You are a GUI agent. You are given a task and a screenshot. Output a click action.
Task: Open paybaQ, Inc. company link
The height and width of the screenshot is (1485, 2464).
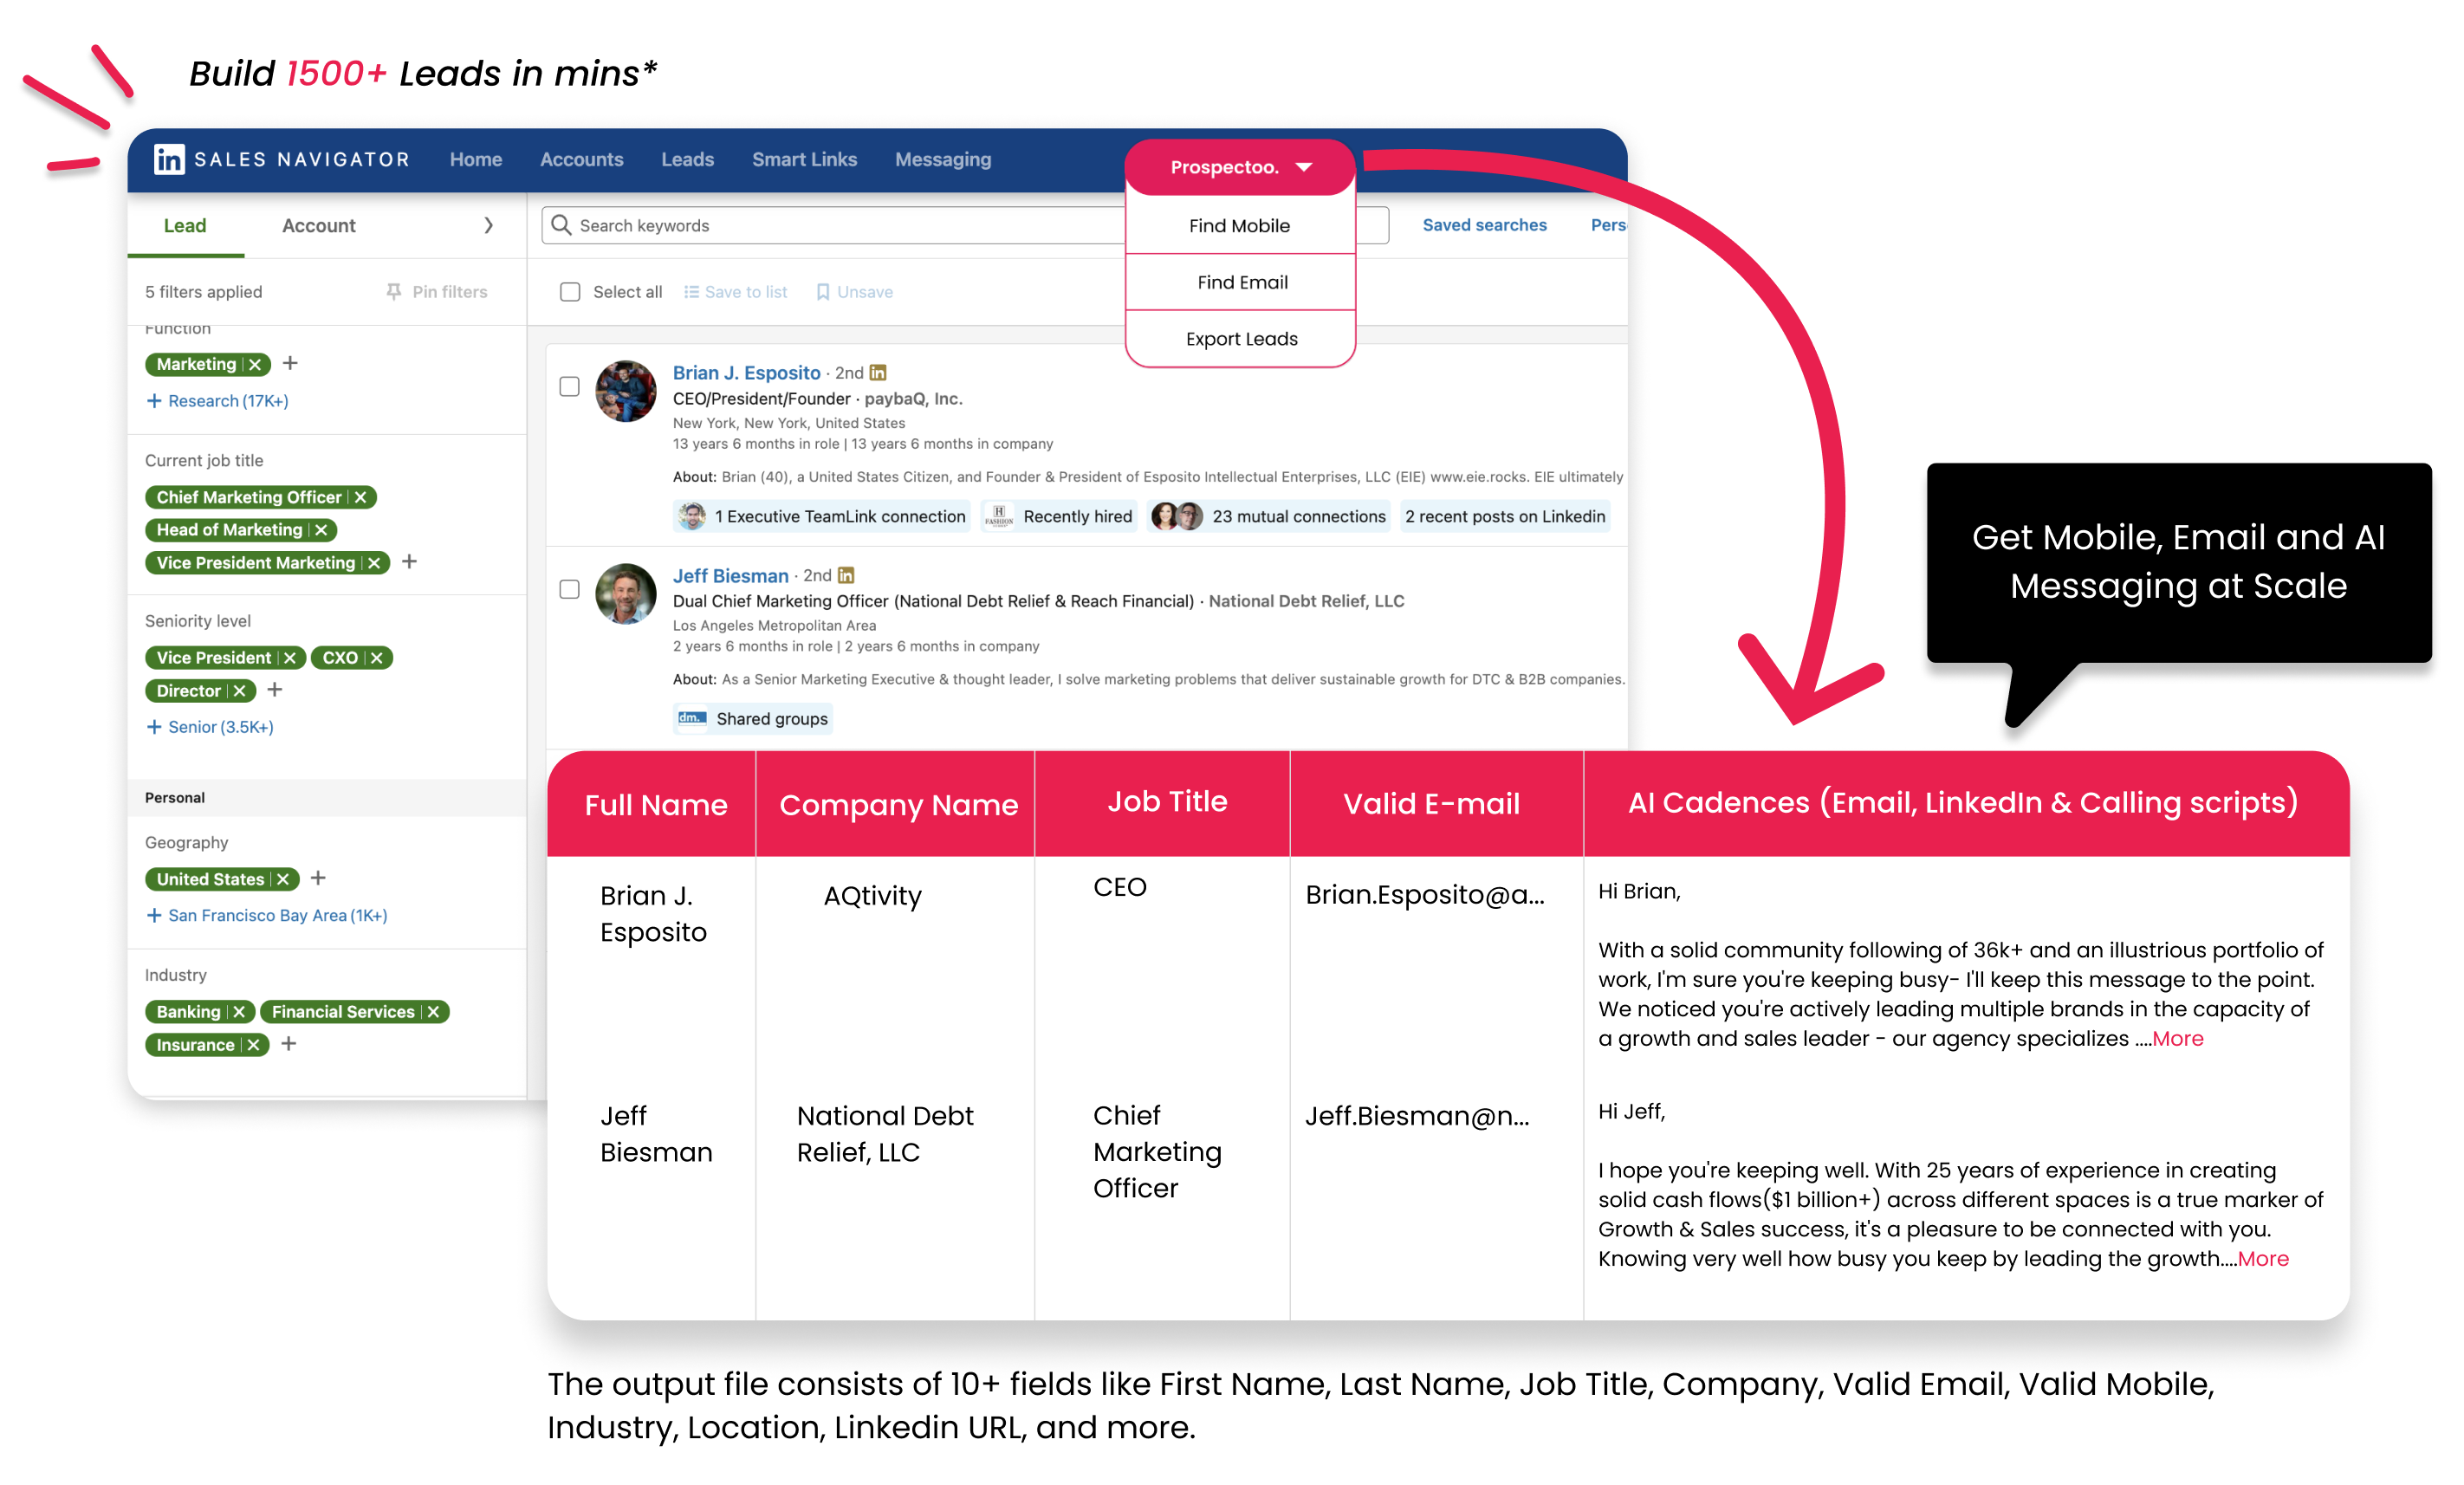point(914,399)
